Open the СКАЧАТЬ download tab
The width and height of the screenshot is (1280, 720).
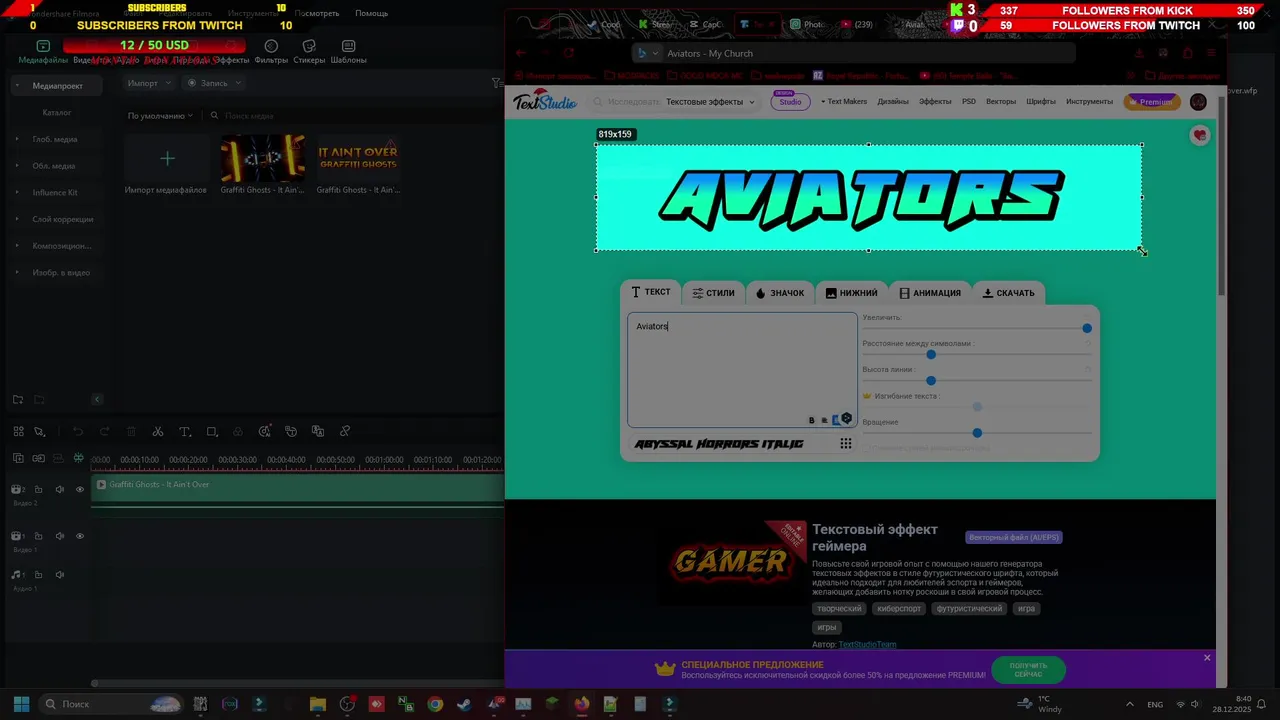coord(1008,293)
